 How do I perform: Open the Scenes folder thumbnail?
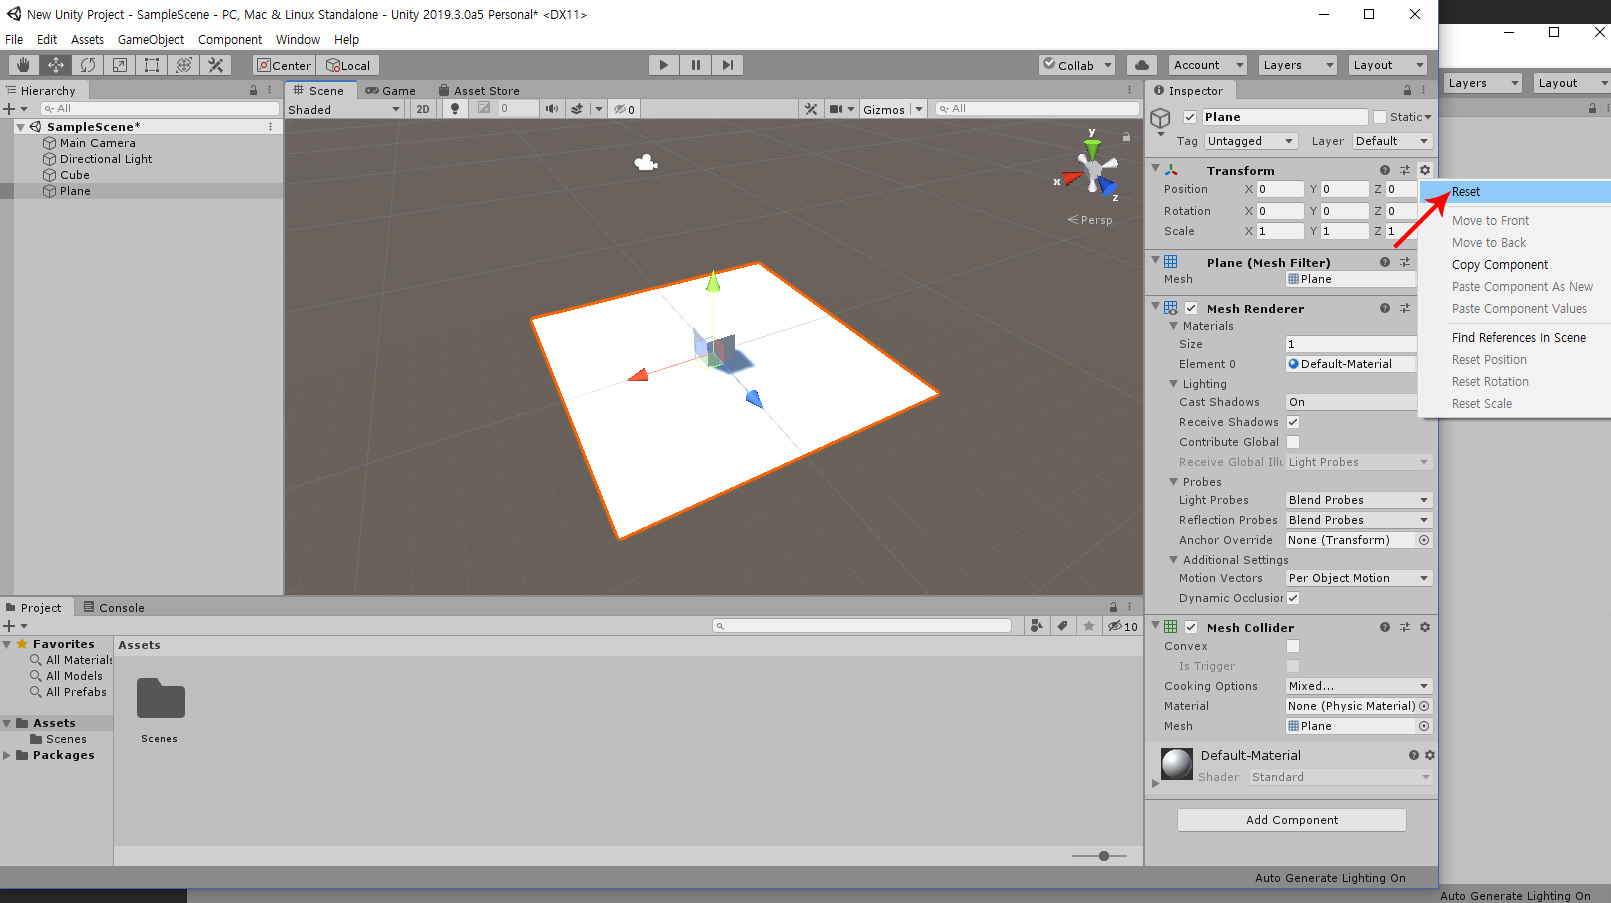point(160,699)
